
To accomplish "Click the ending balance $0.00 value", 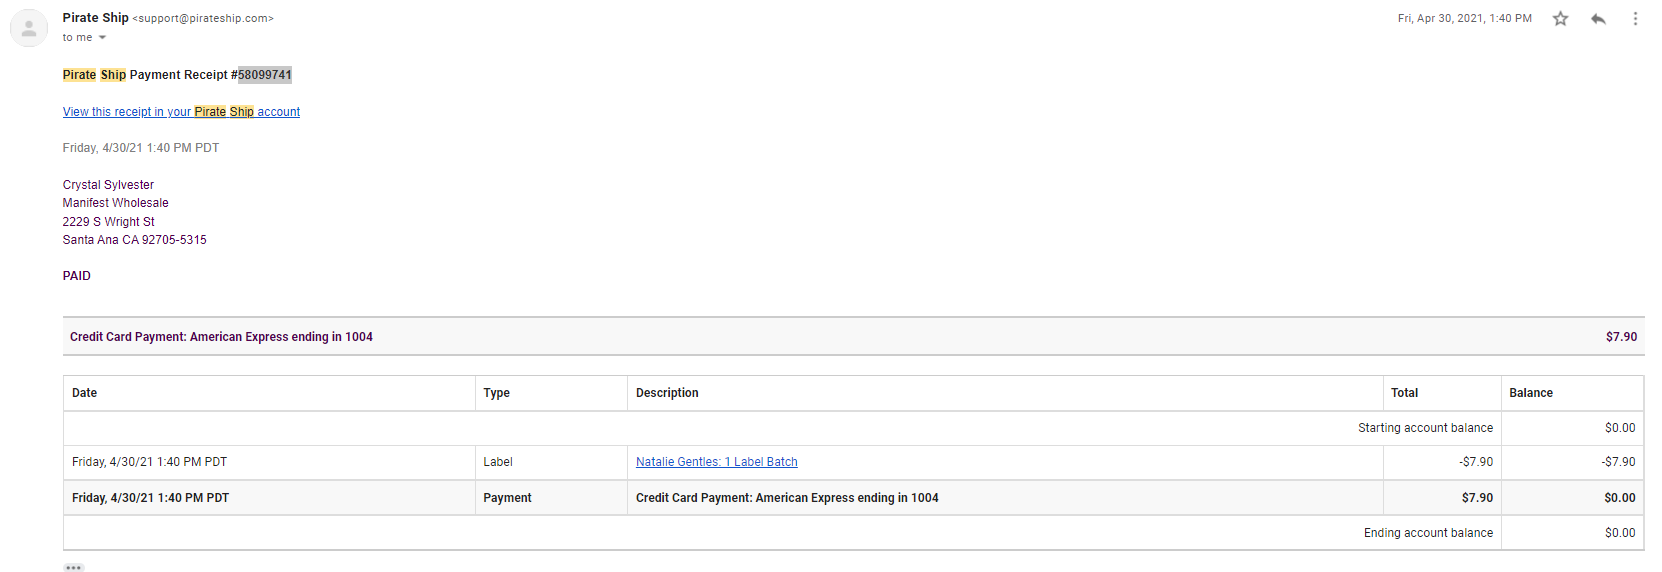I will pyautogui.click(x=1620, y=533).
